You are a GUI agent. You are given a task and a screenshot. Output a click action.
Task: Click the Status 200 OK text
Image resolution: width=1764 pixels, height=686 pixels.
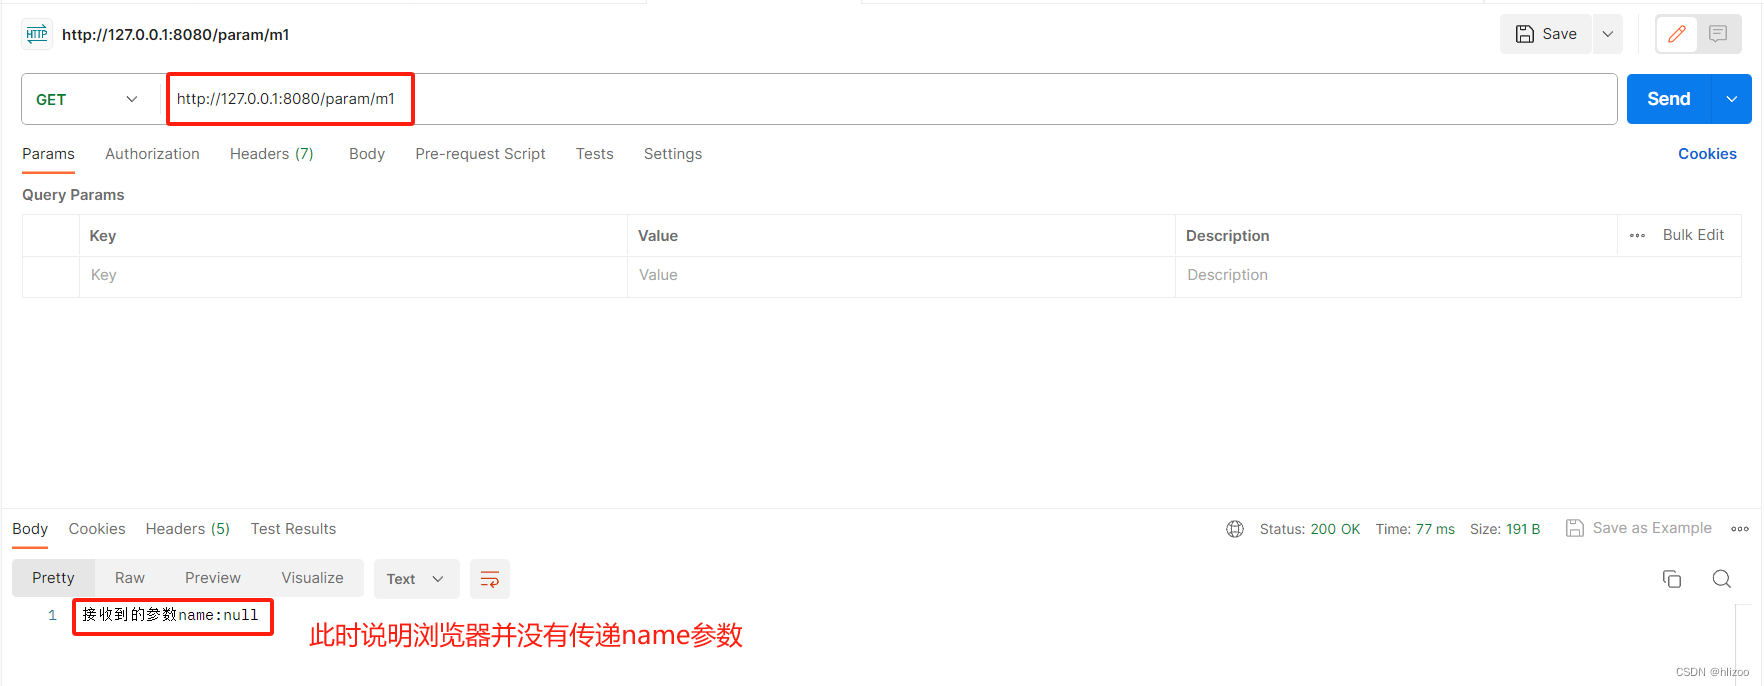tap(1310, 529)
